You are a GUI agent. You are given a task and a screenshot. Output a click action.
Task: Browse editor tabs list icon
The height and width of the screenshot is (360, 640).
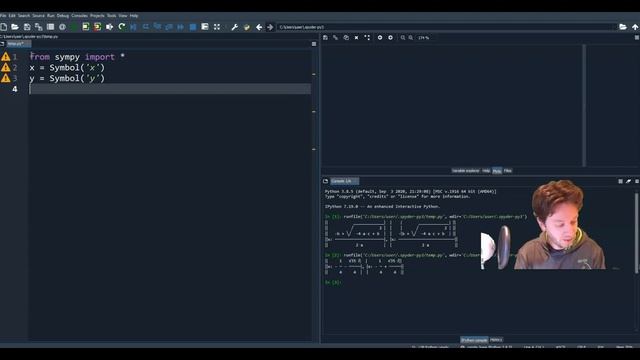pos(2,44)
